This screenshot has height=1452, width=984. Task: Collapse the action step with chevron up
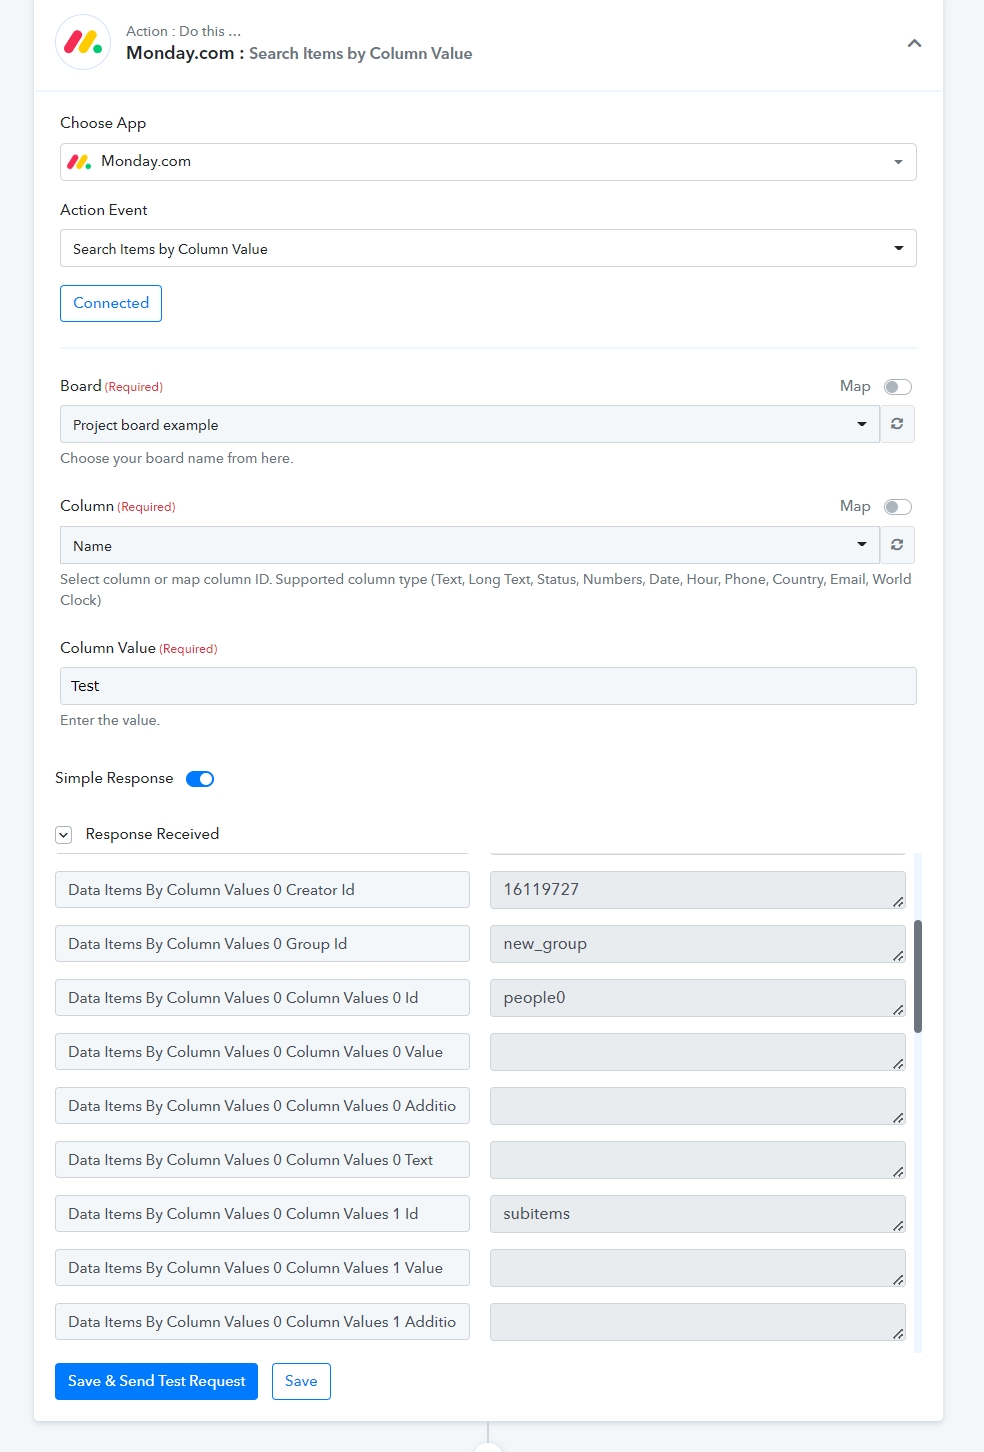(914, 43)
